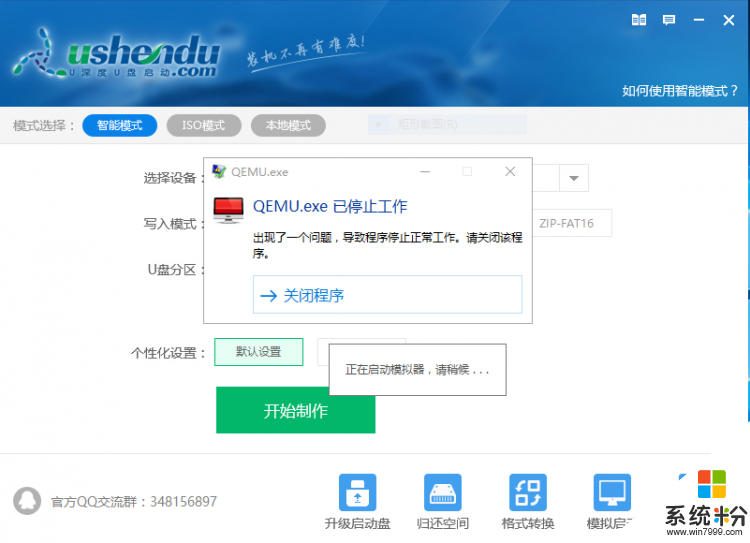The image size is (750, 543).
Task: Click the QQ penguin avatar icon
Action: coord(27,501)
